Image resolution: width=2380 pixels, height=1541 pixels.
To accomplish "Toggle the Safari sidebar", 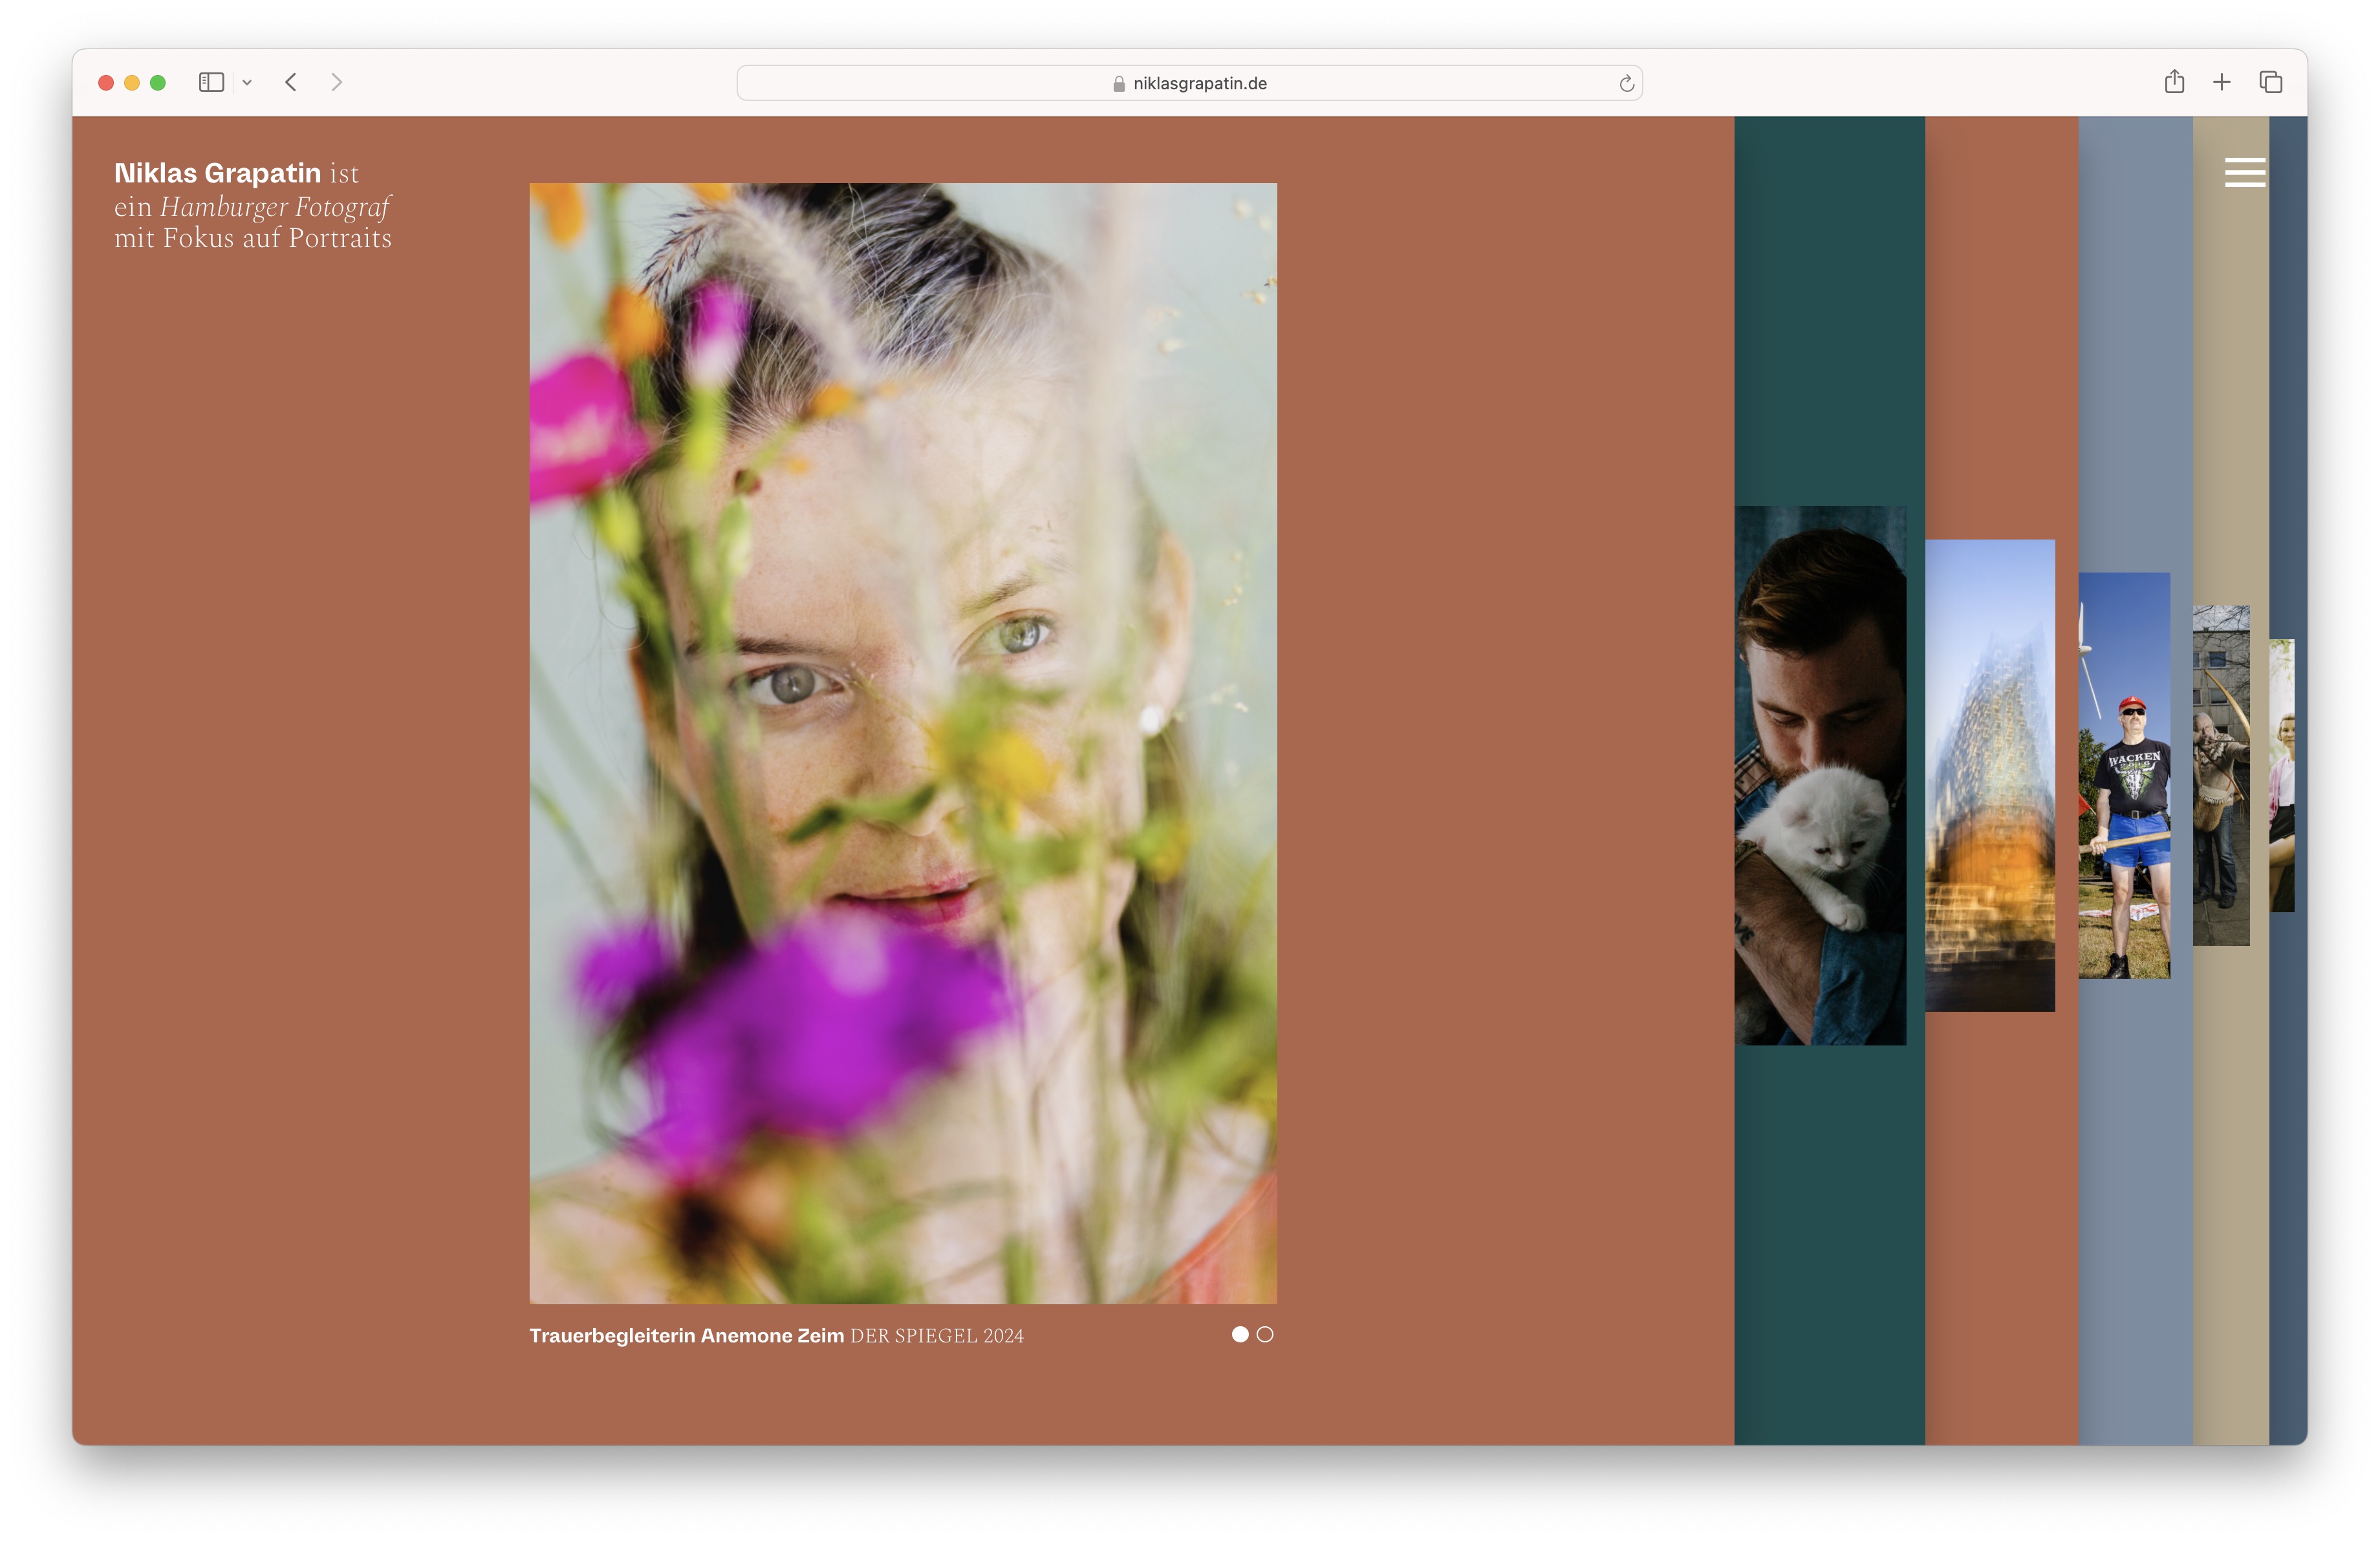I will (211, 82).
